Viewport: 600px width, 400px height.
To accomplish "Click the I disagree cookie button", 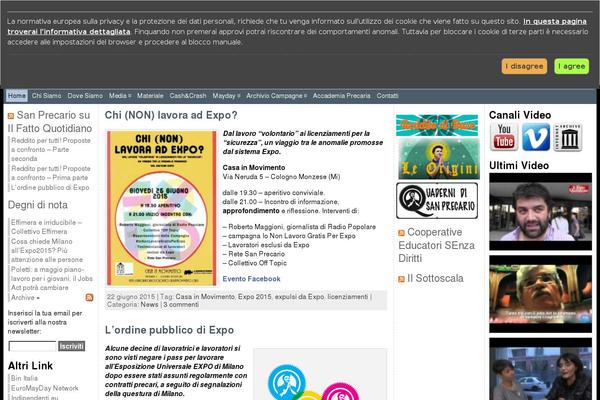I will (x=524, y=66).
